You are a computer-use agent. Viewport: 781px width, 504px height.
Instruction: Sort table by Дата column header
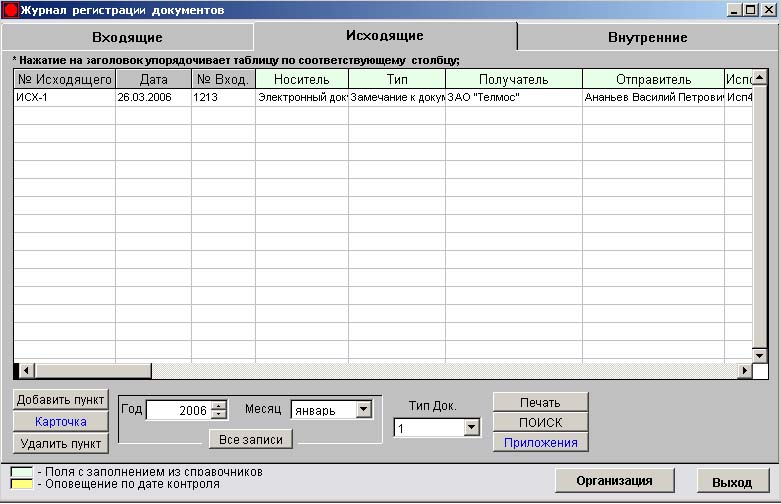153,79
